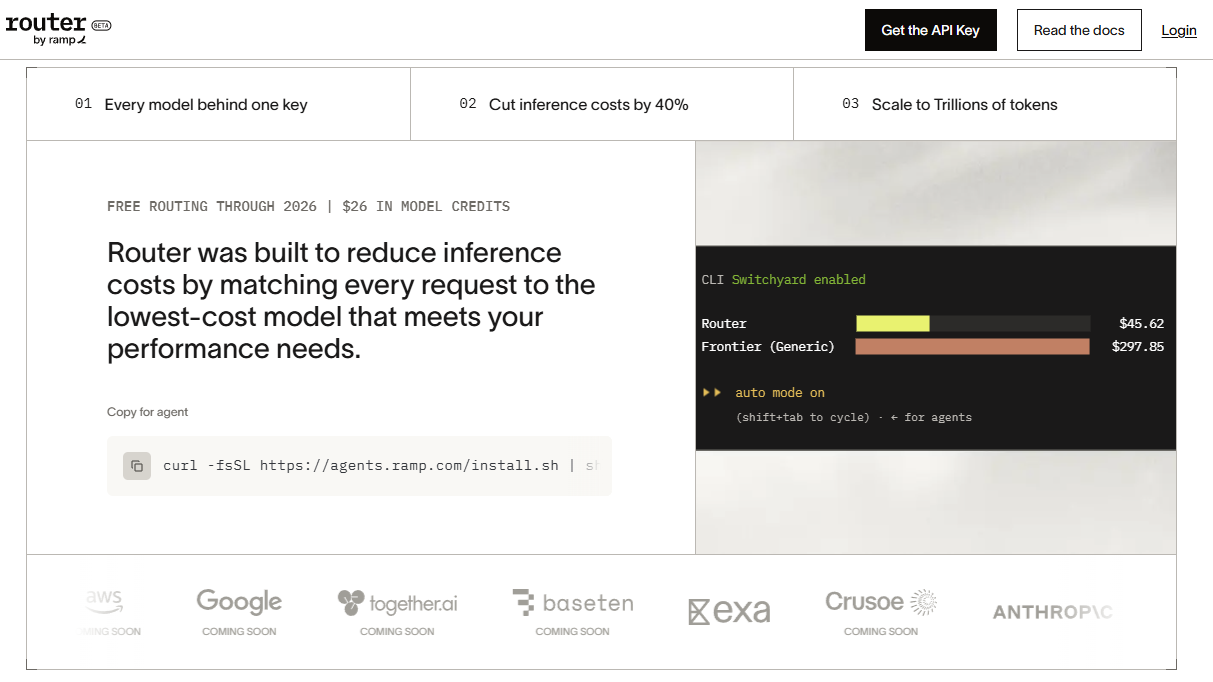Click the baseten logo
Screen dimensions: 1213x682
coord(572,603)
